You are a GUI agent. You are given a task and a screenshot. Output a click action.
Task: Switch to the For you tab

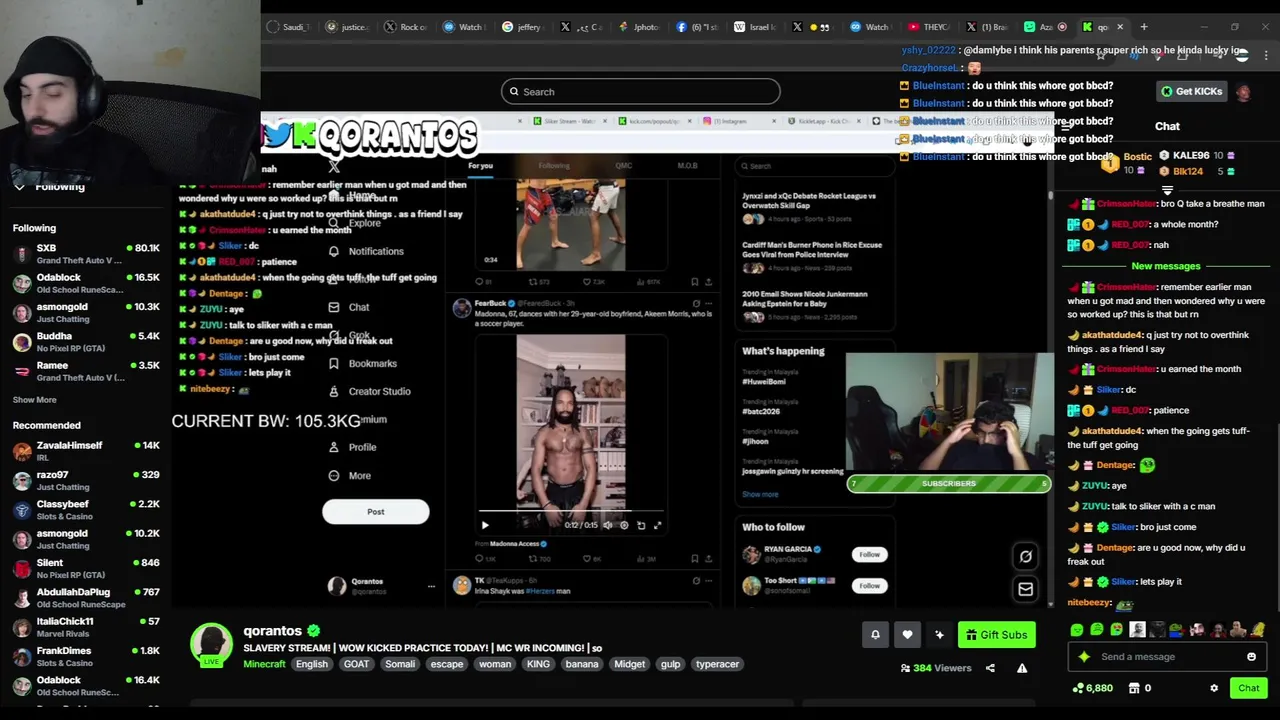[x=480, y=166]
